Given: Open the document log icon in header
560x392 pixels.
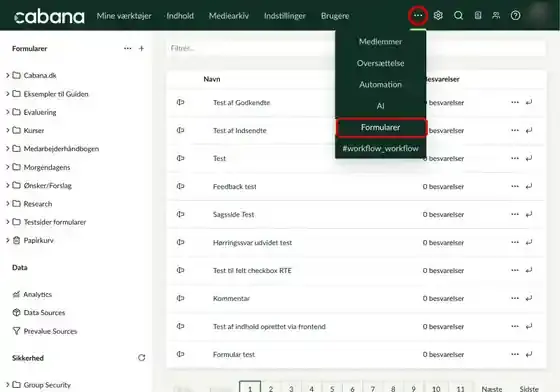Looking at the screenshot, I should click(478, 16).
